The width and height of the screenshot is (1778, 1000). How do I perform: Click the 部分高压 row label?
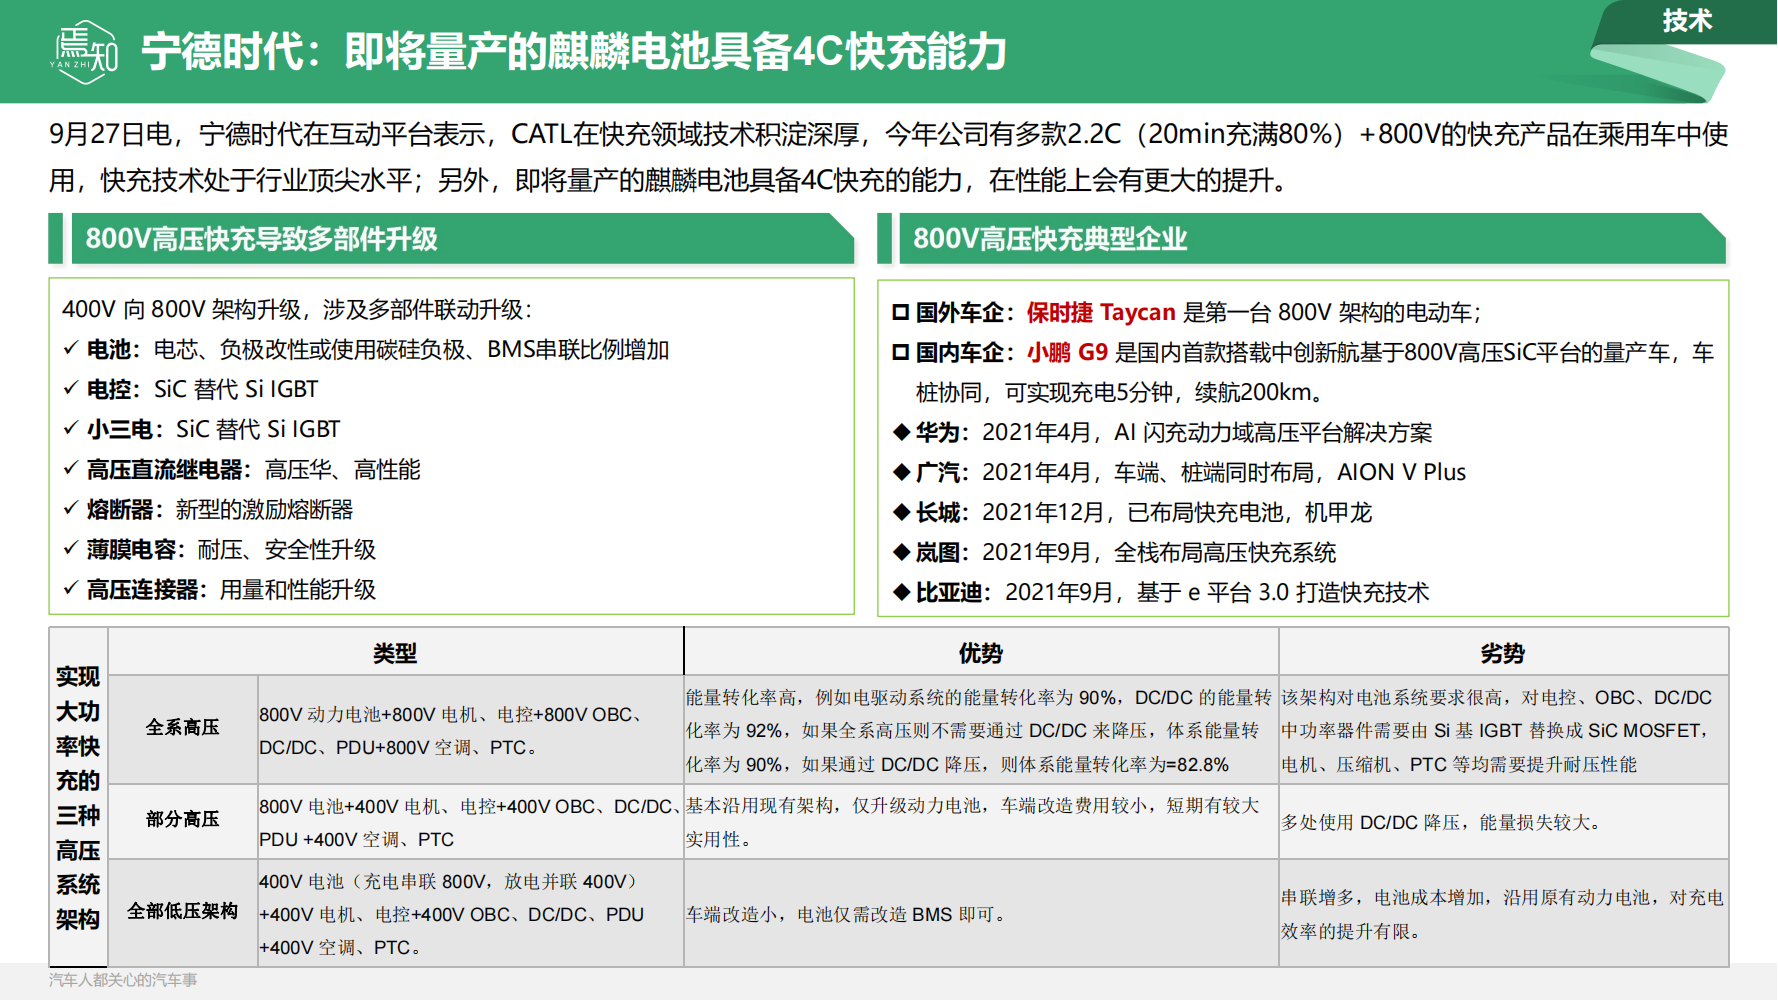point(182,820)
